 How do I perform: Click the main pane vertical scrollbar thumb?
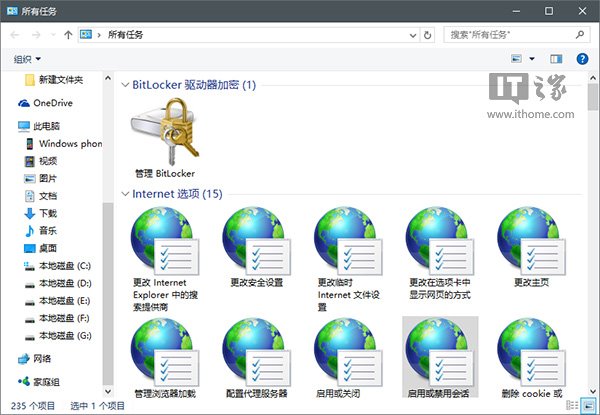click(593, 97)
